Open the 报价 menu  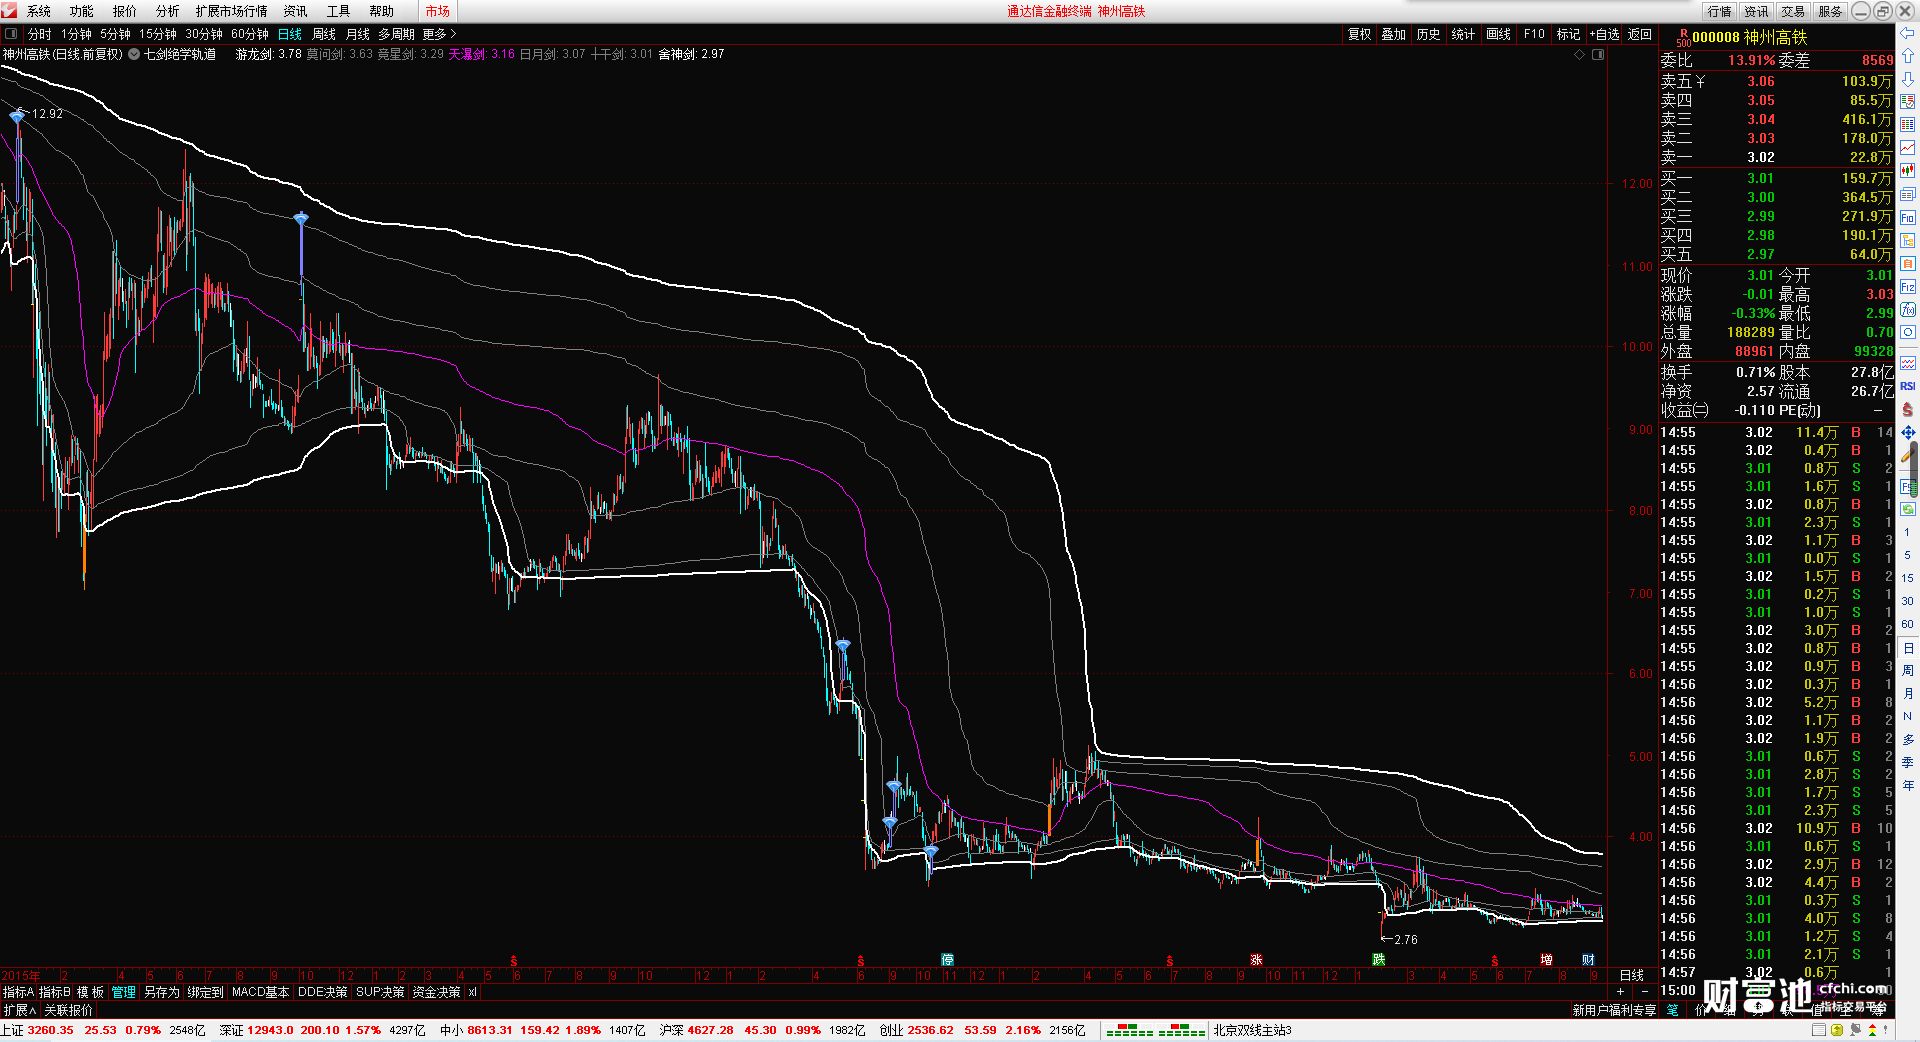click(124, 11)
